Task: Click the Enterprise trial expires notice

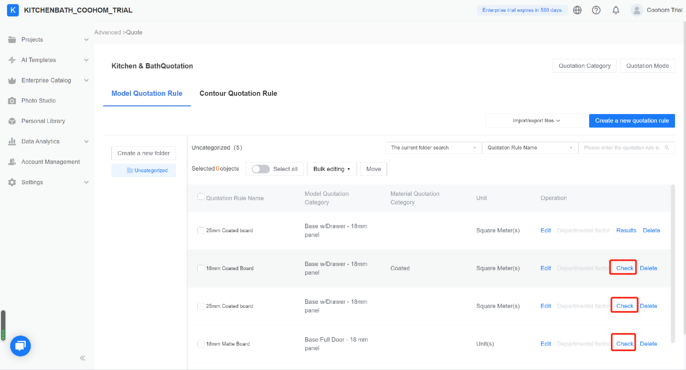Action: tap(522, 10)
